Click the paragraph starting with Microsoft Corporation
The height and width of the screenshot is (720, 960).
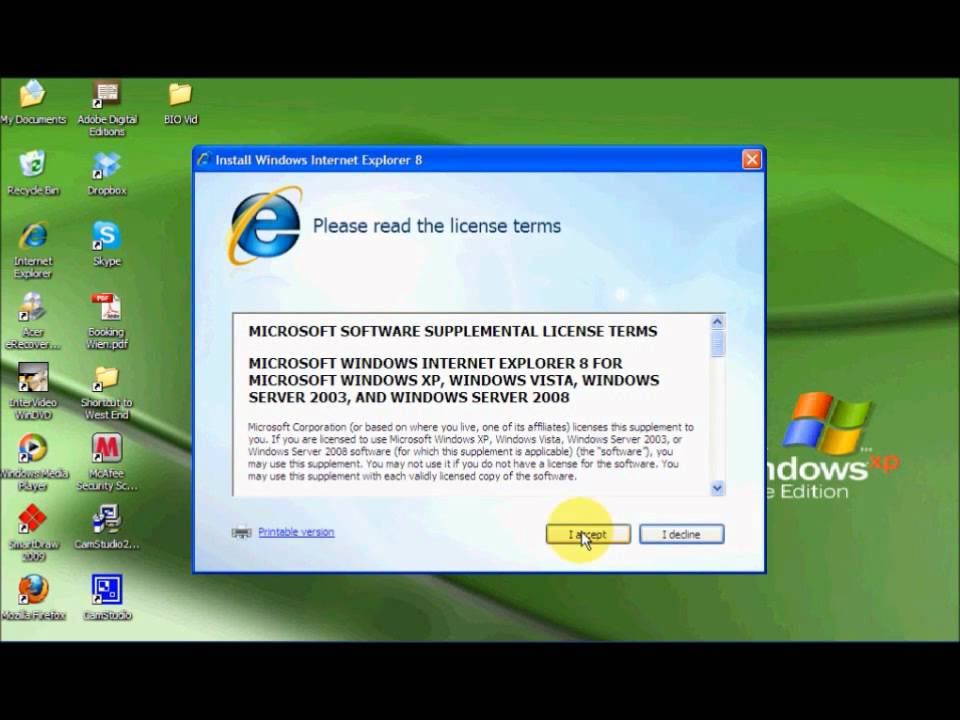471,451
